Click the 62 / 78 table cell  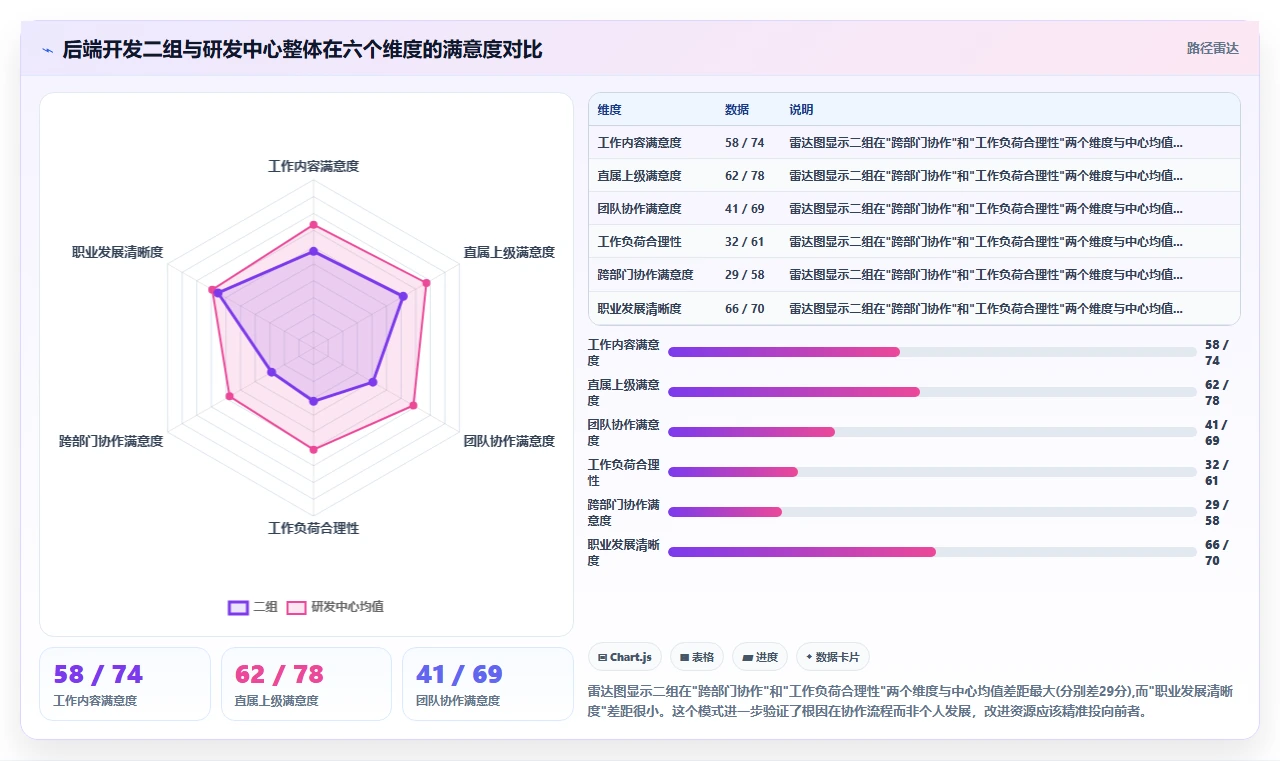pos(744,176)
